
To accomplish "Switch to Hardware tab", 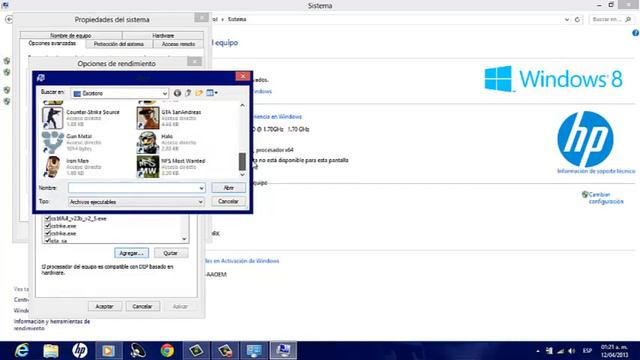I will [163, 36].
